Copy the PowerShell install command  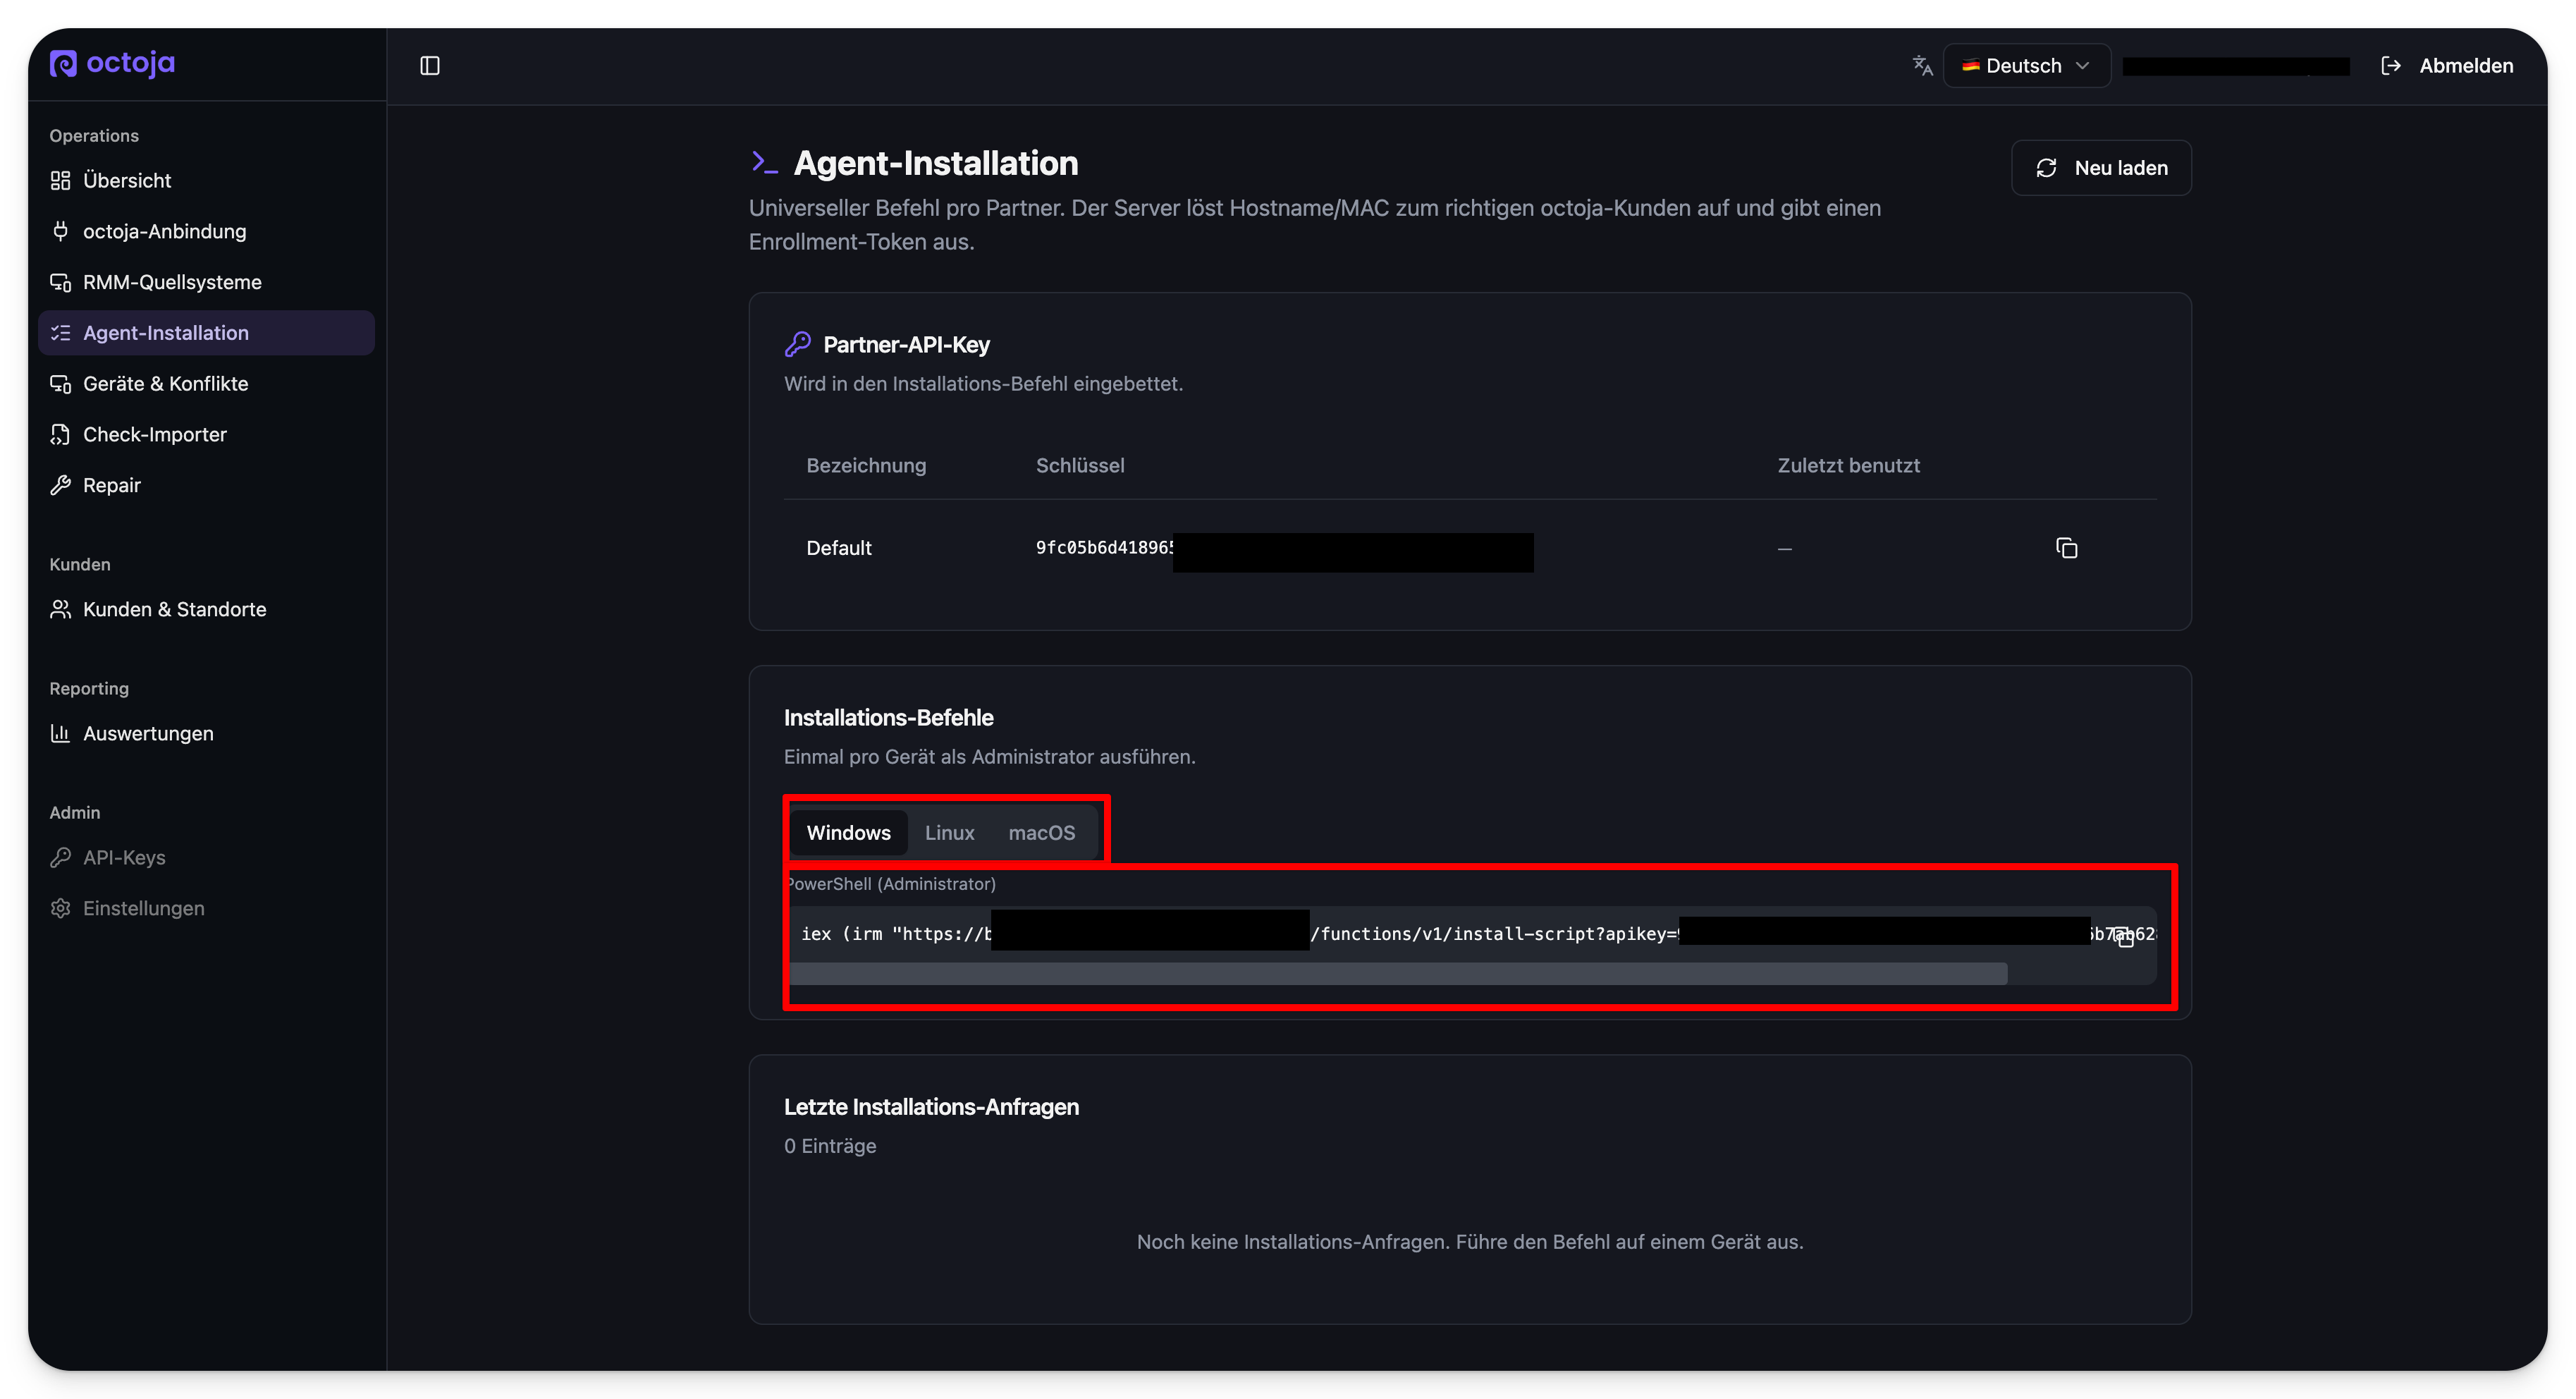tap(2124, 937)
